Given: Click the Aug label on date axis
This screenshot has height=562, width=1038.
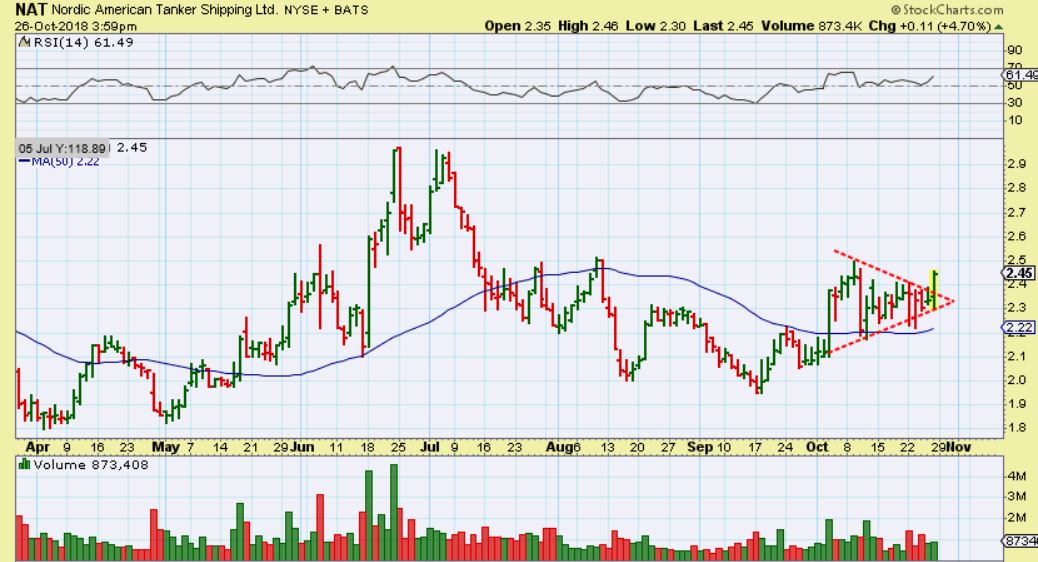Looking at the screenshot, I should [559, 447].
